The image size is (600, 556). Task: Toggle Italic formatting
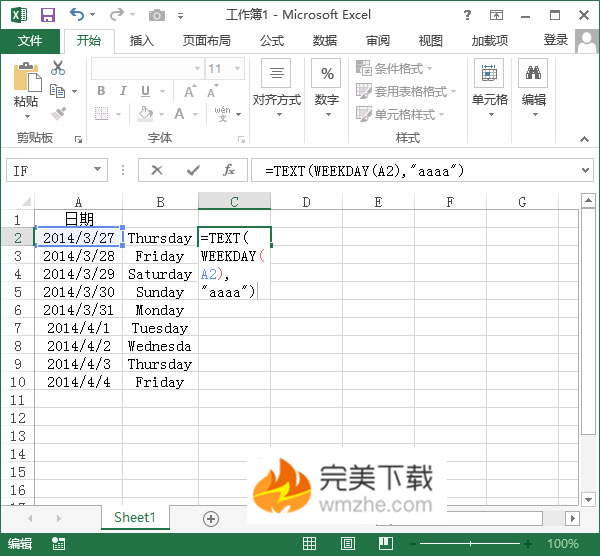pyautogui.click(x=123, y=91)
